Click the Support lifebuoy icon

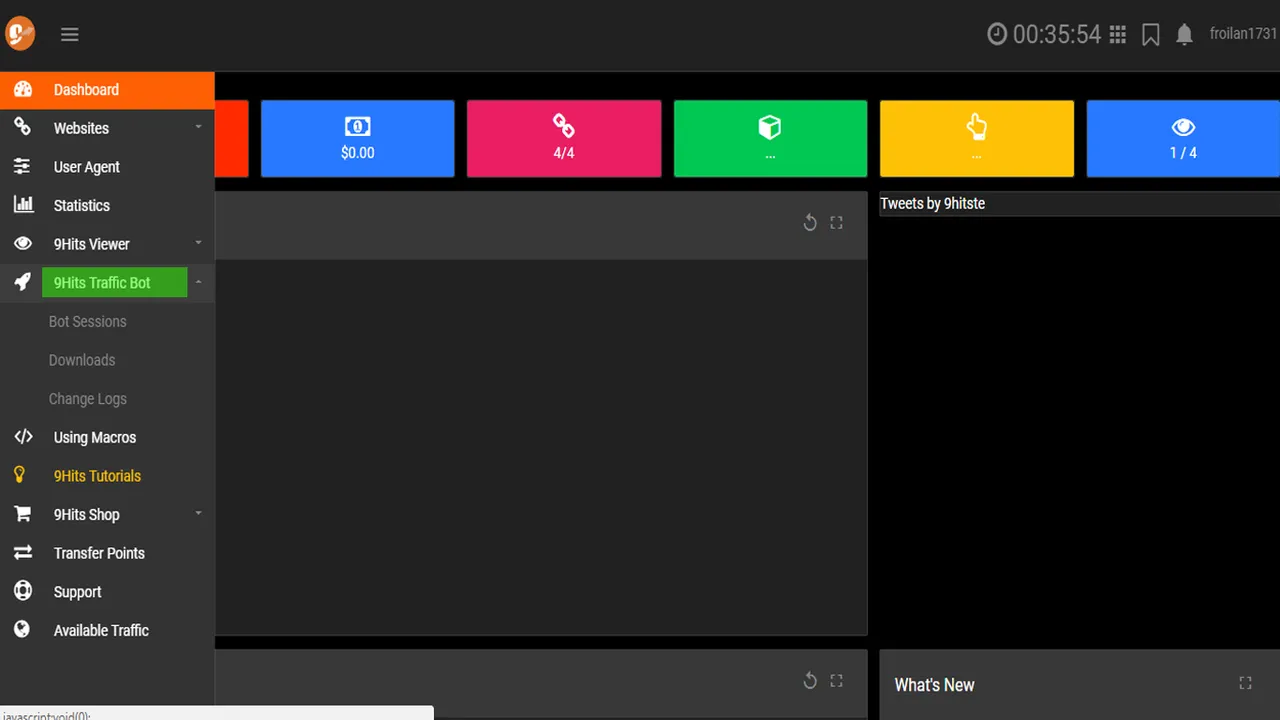(23, 591)
